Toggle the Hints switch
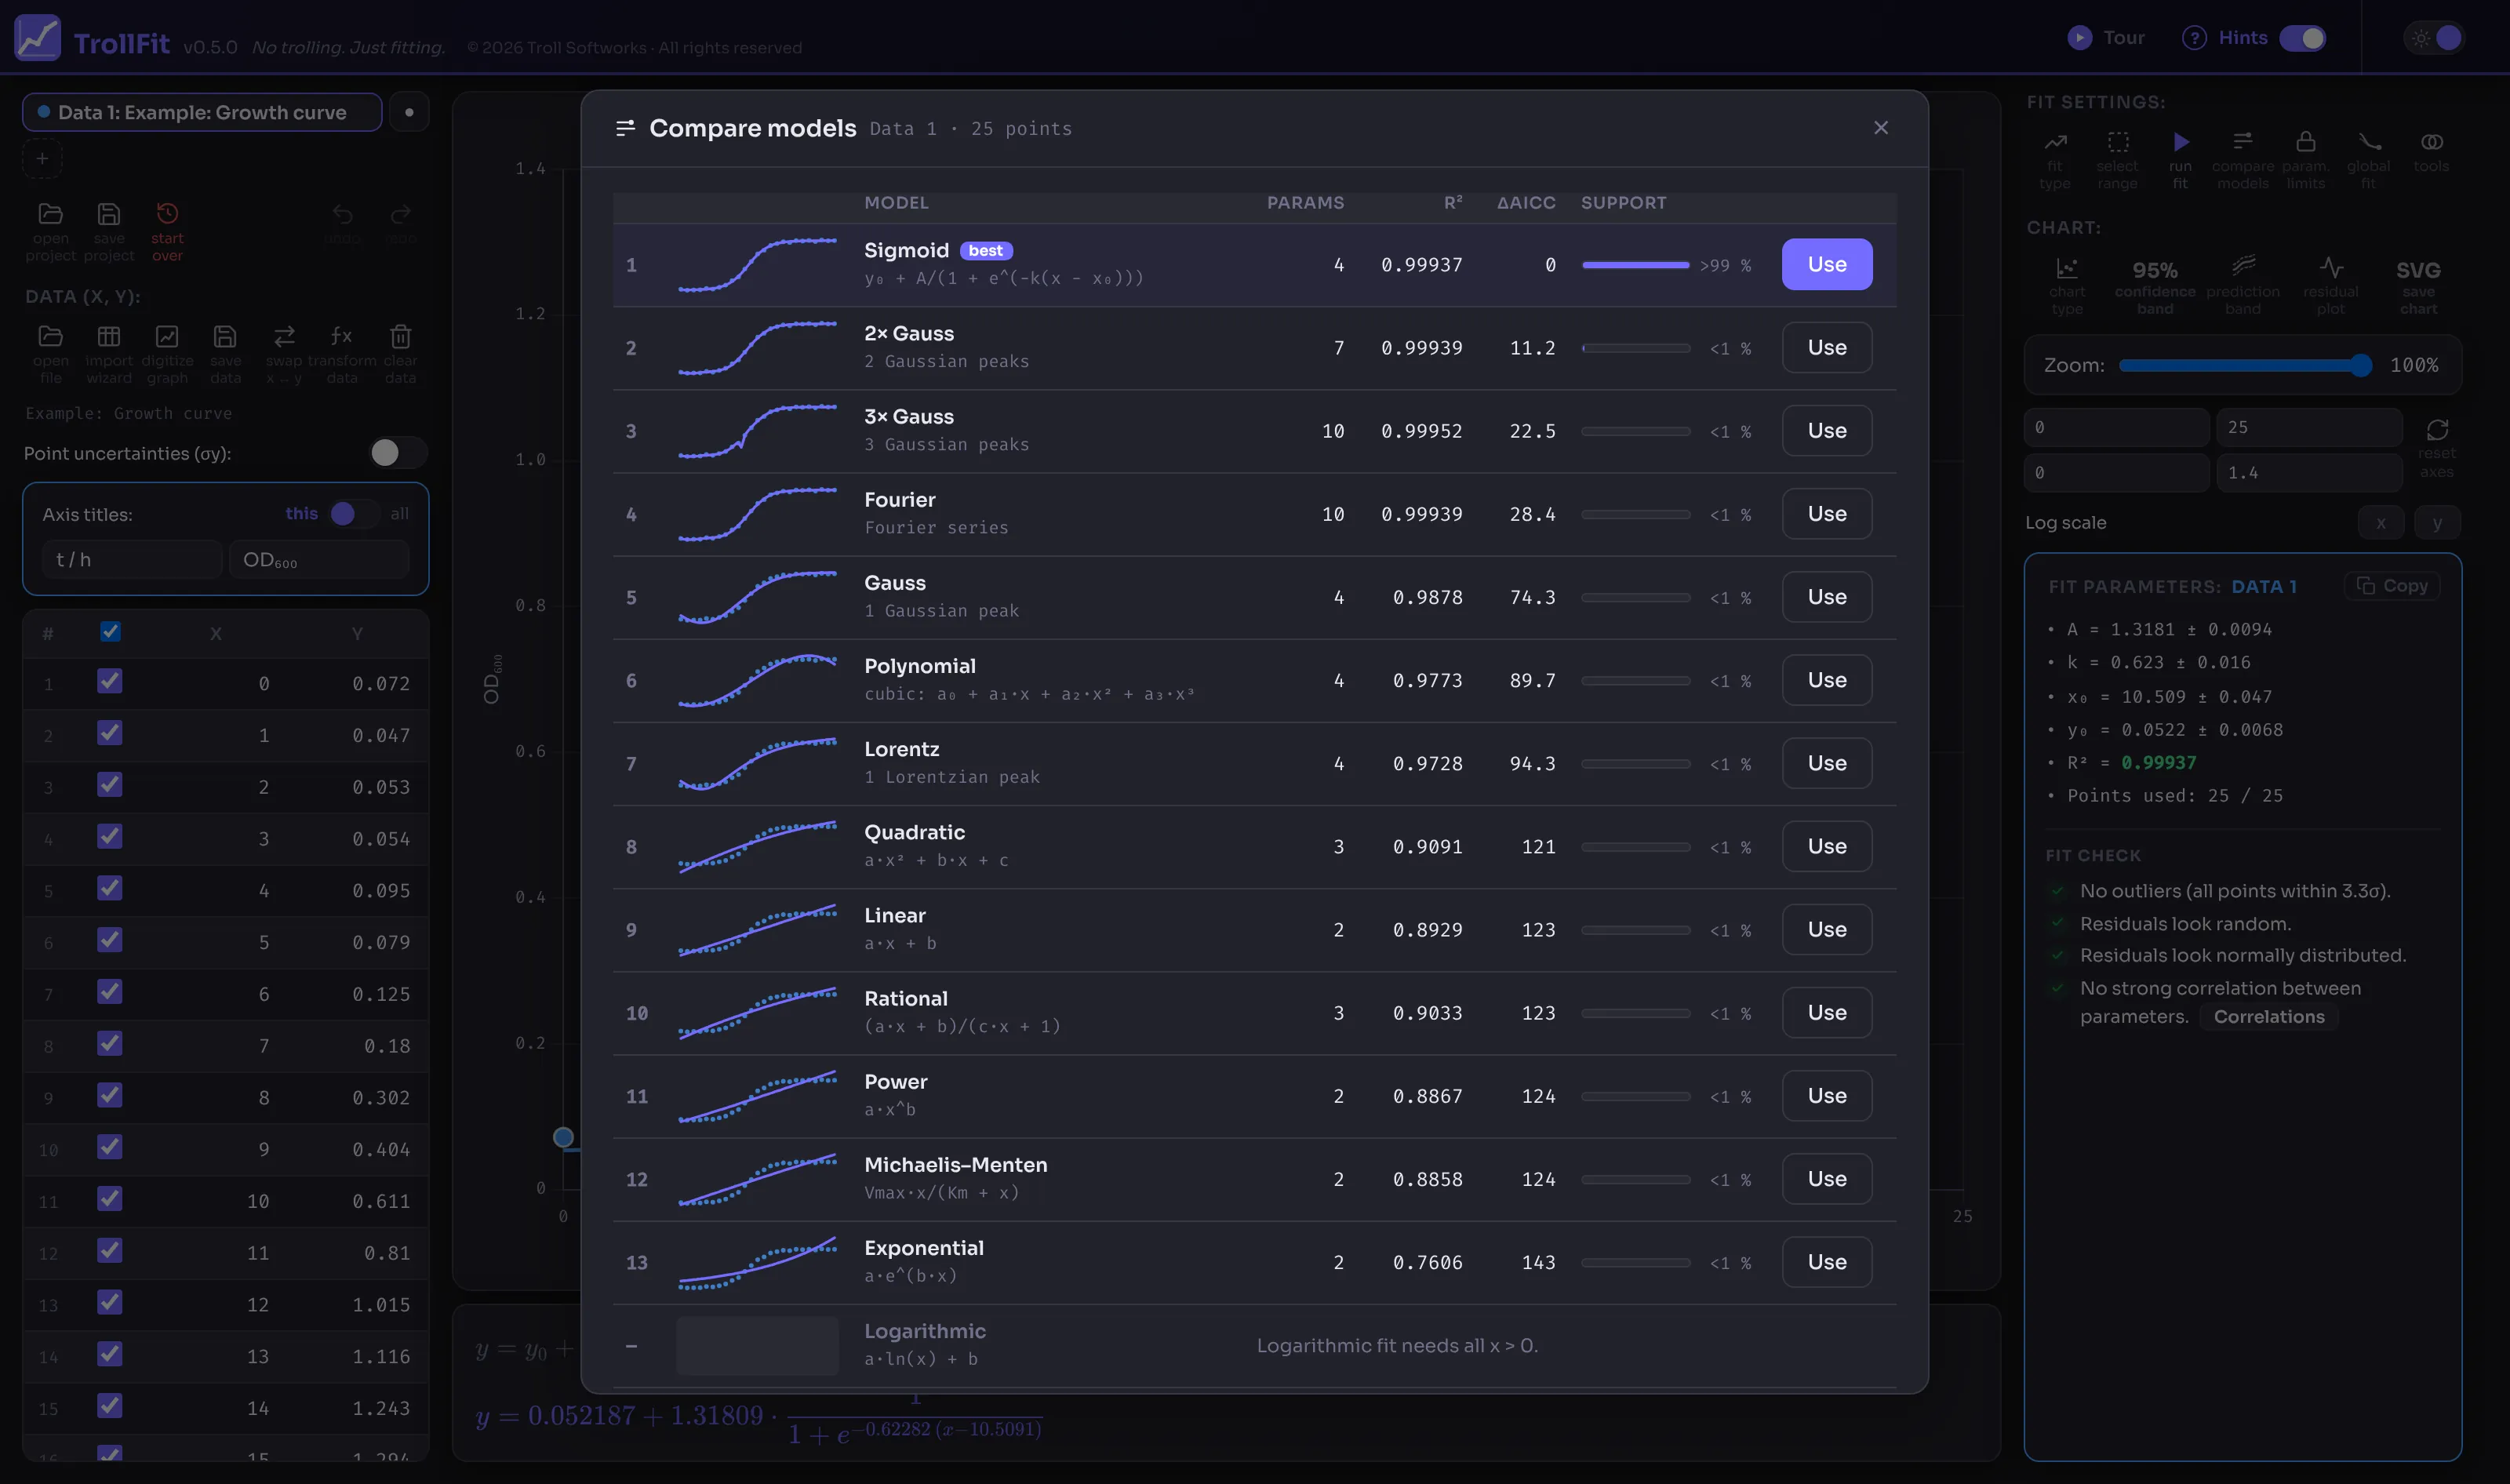 pyautogui.click(x=2303, y=38)
